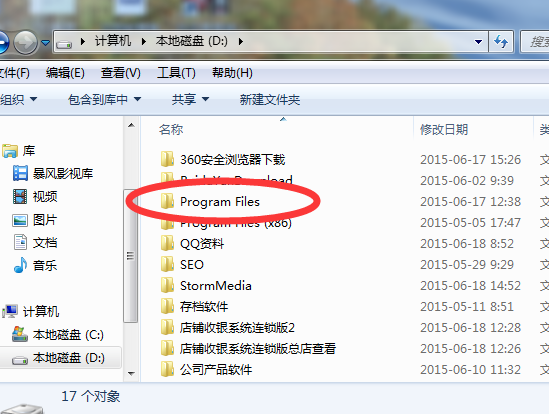
Task: Open the 查看(V) menu
Action: pyautogui.click(x=121, y=73)
